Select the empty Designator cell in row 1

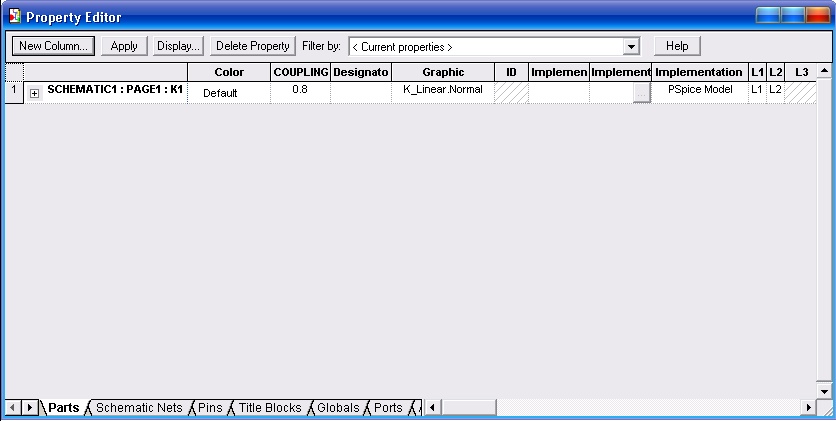[x=361, y=92]
